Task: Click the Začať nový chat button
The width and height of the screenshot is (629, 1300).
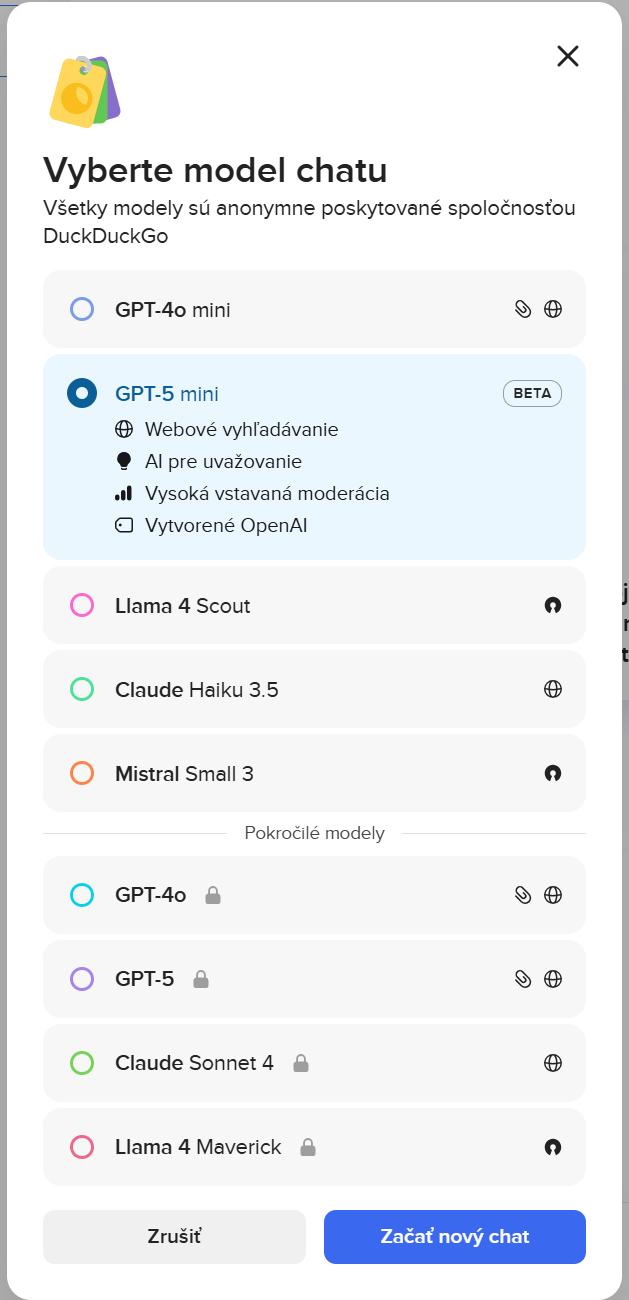Action: 454,1237
